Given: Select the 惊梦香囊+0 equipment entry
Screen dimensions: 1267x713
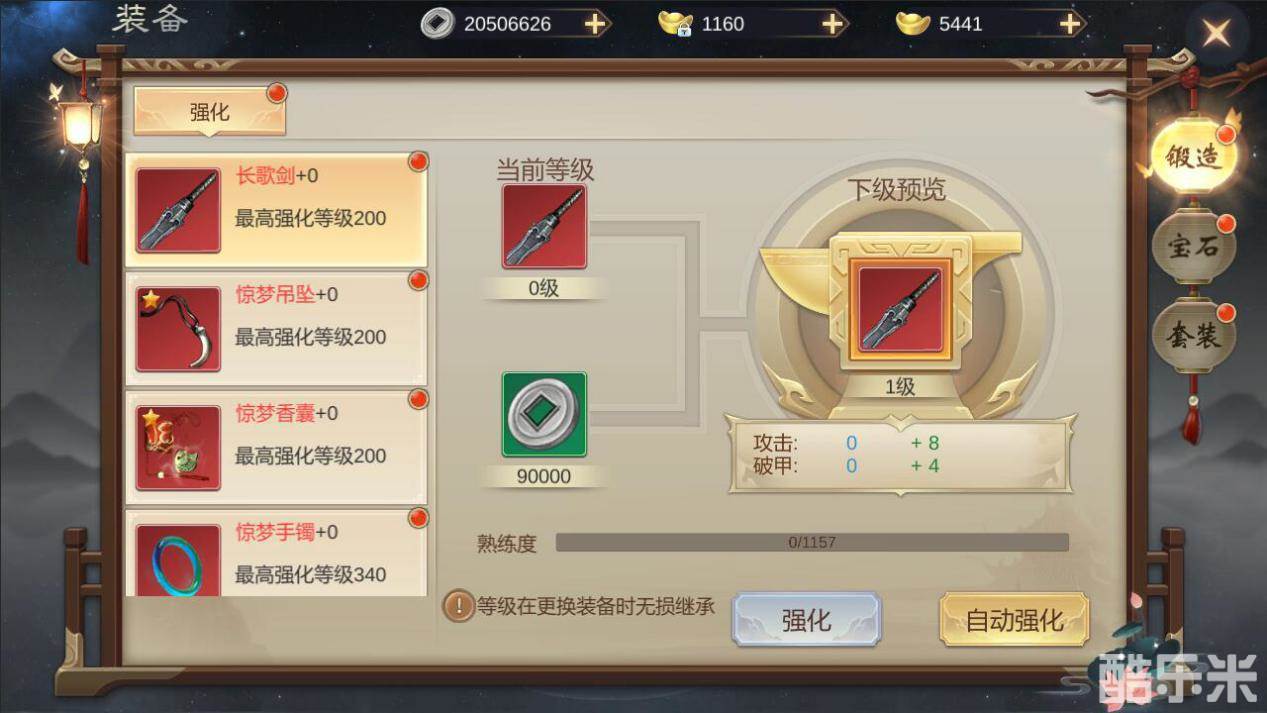Looking at the screenshot, I should pyautogui.click(x=276, y=447).
